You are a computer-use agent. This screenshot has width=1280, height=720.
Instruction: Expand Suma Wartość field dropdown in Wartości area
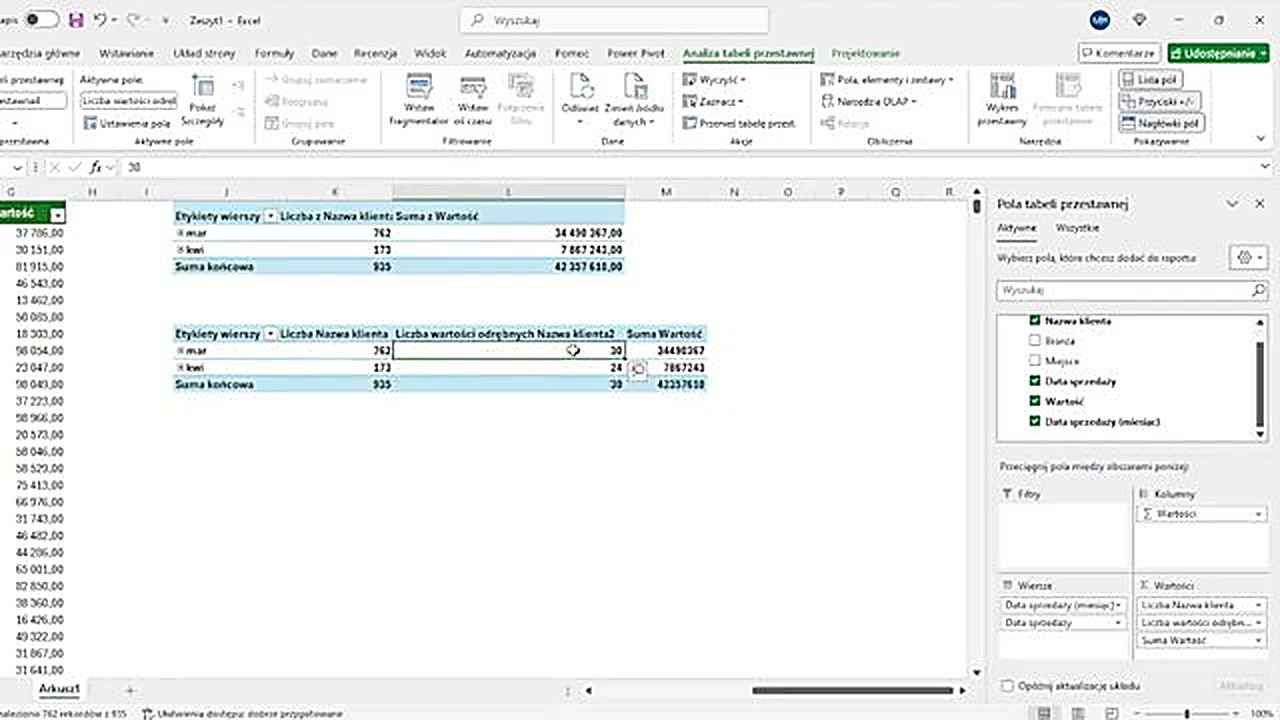click(x=1258, y=640)
